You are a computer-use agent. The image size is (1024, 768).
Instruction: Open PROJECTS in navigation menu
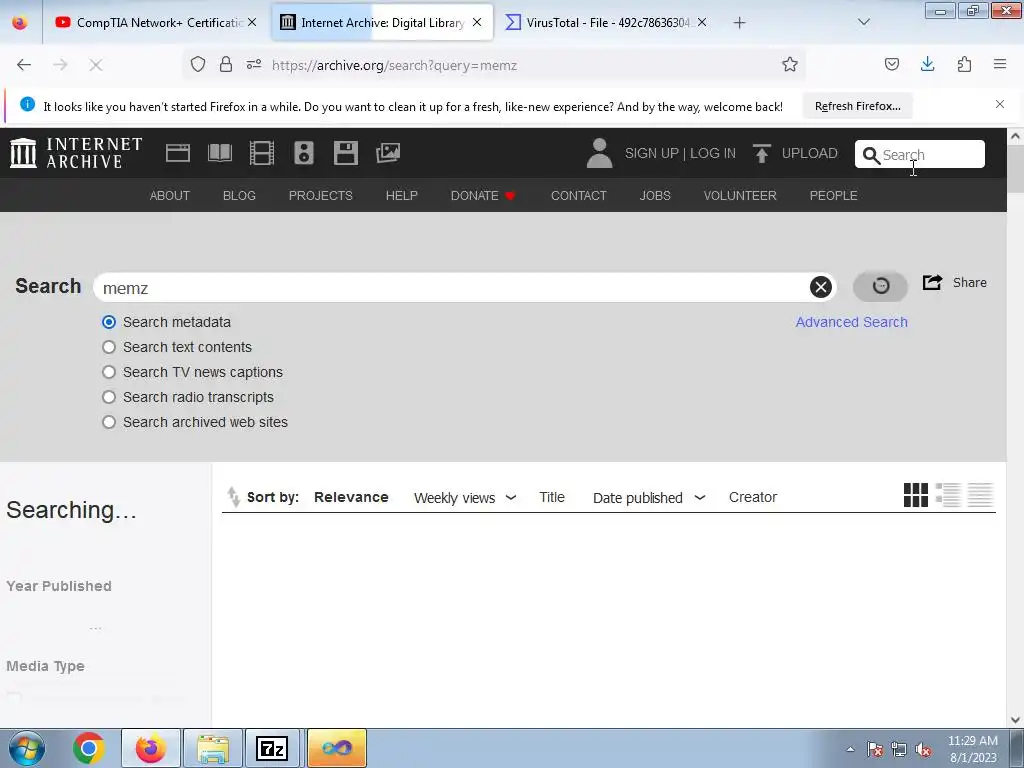pyautogui.click(x=321, y=195)
